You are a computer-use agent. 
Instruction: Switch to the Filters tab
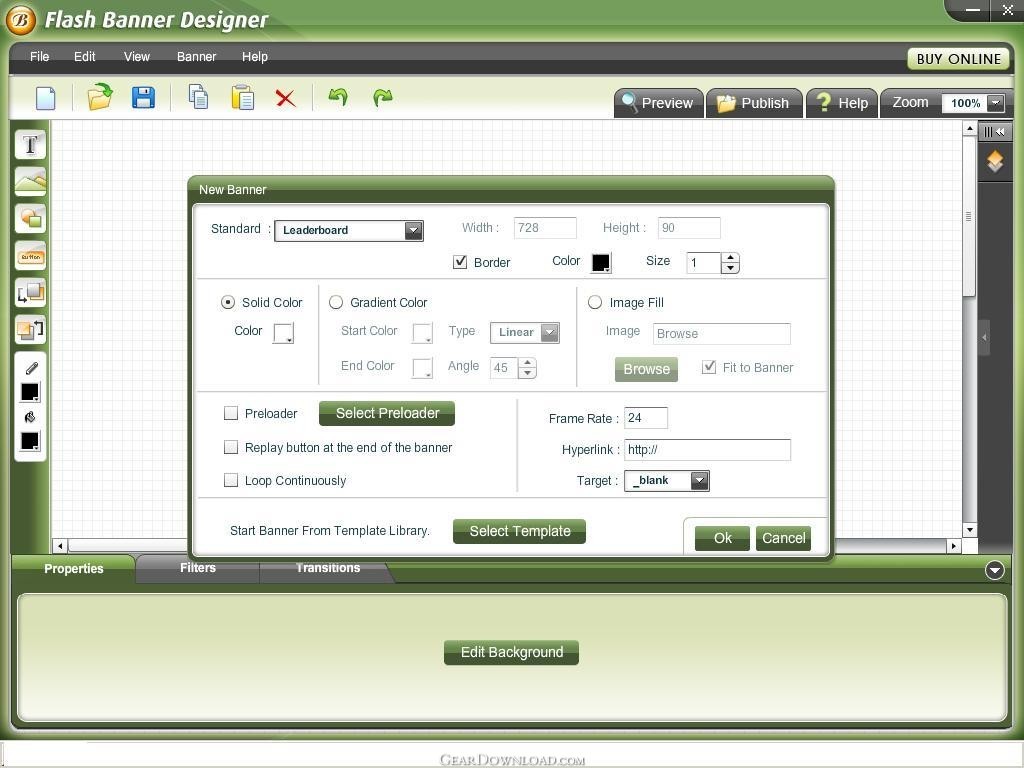pyautogui.click(x=198, y=568)
